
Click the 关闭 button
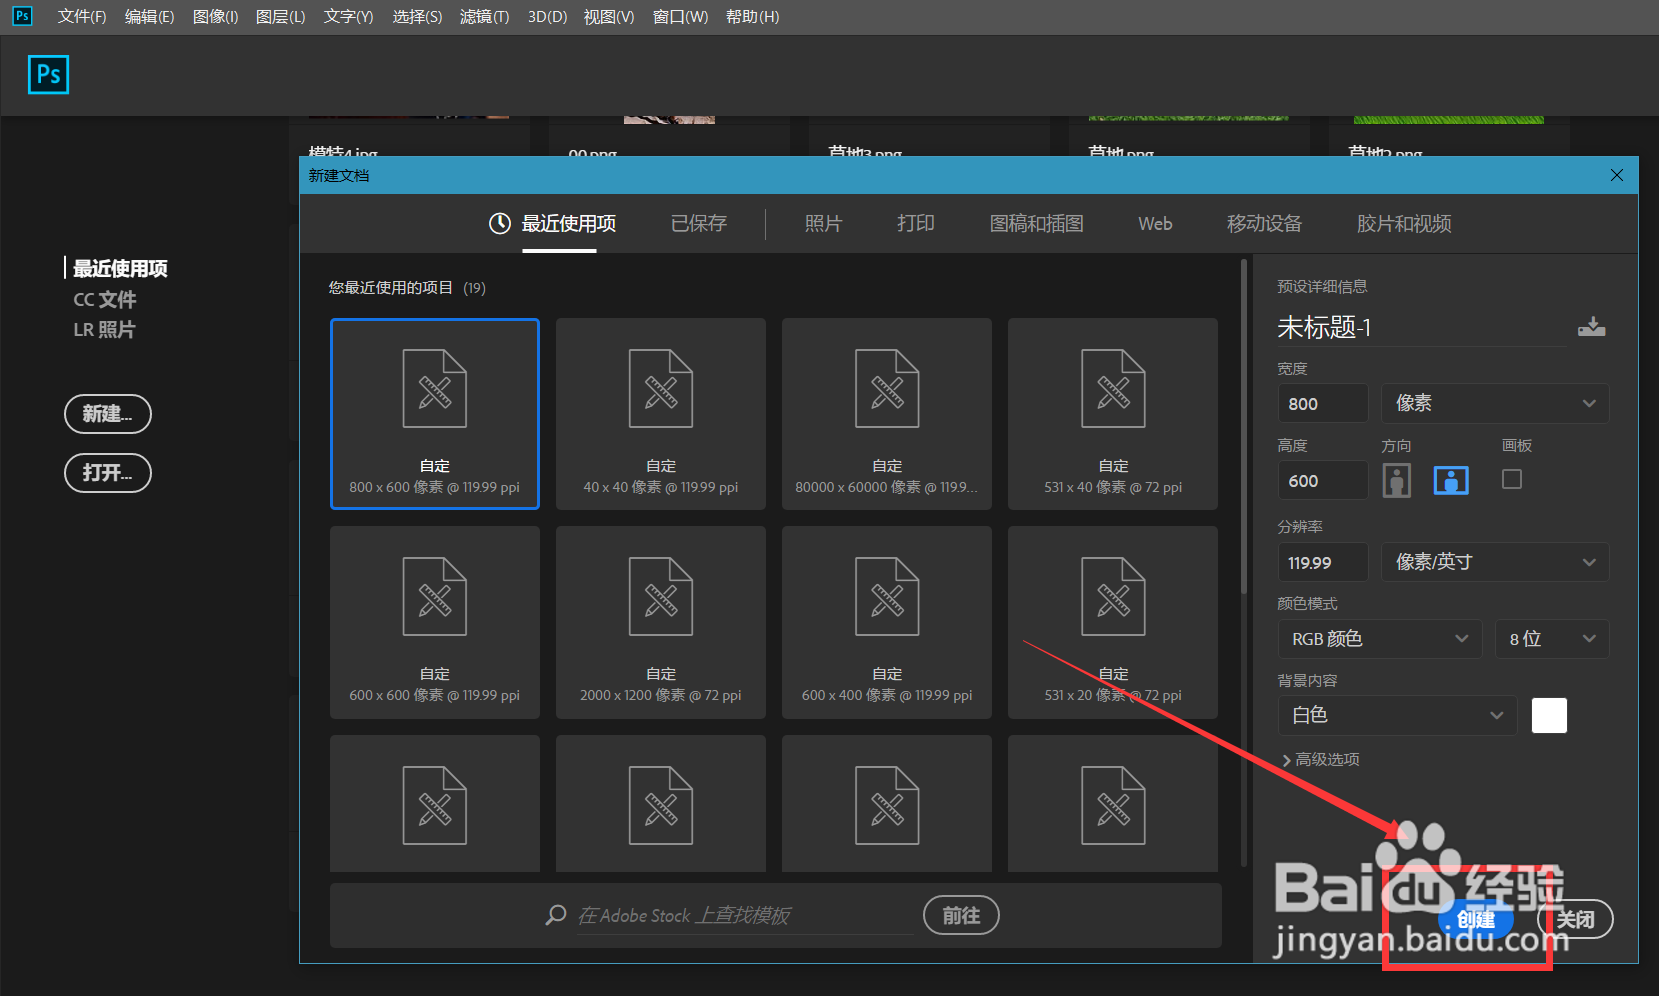coord(1575,919)
